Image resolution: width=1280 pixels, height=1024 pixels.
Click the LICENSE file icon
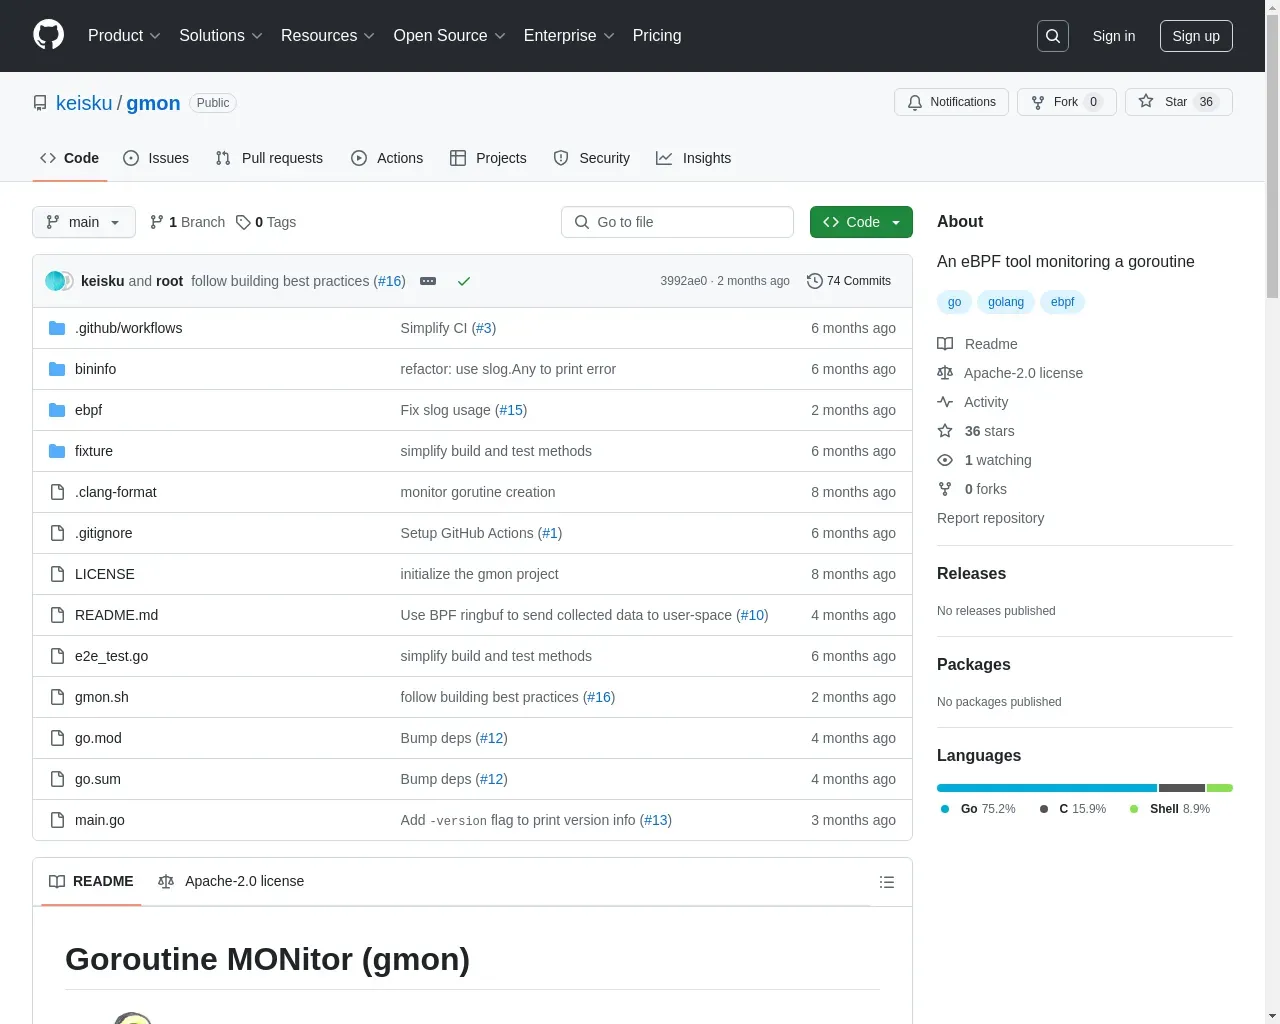(x=57, y=574)
